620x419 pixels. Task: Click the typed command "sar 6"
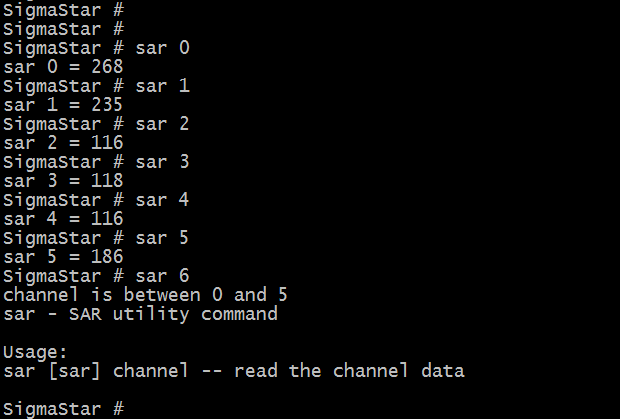point(162,275)
